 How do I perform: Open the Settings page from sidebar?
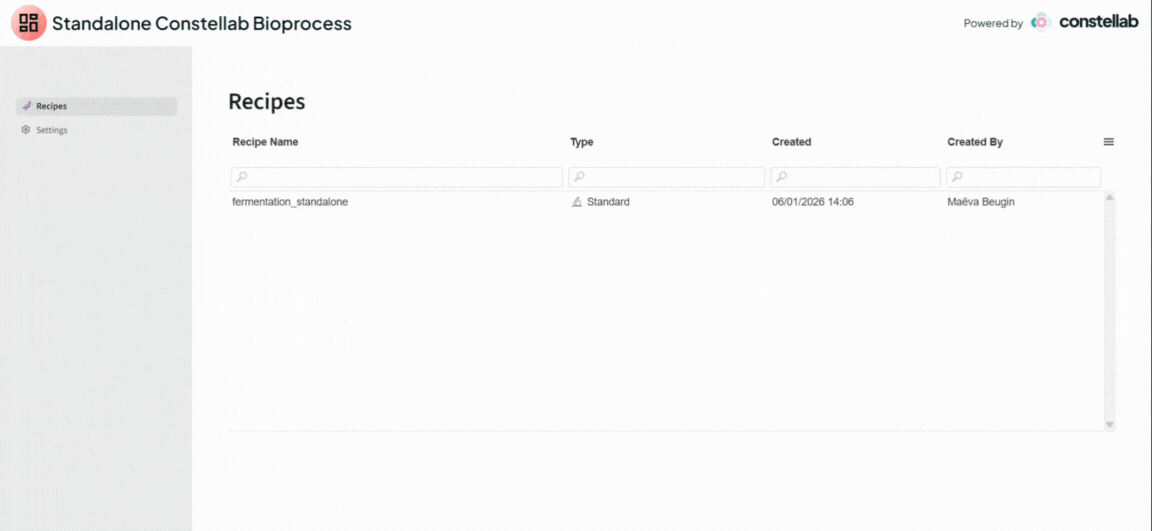(51, 130)
